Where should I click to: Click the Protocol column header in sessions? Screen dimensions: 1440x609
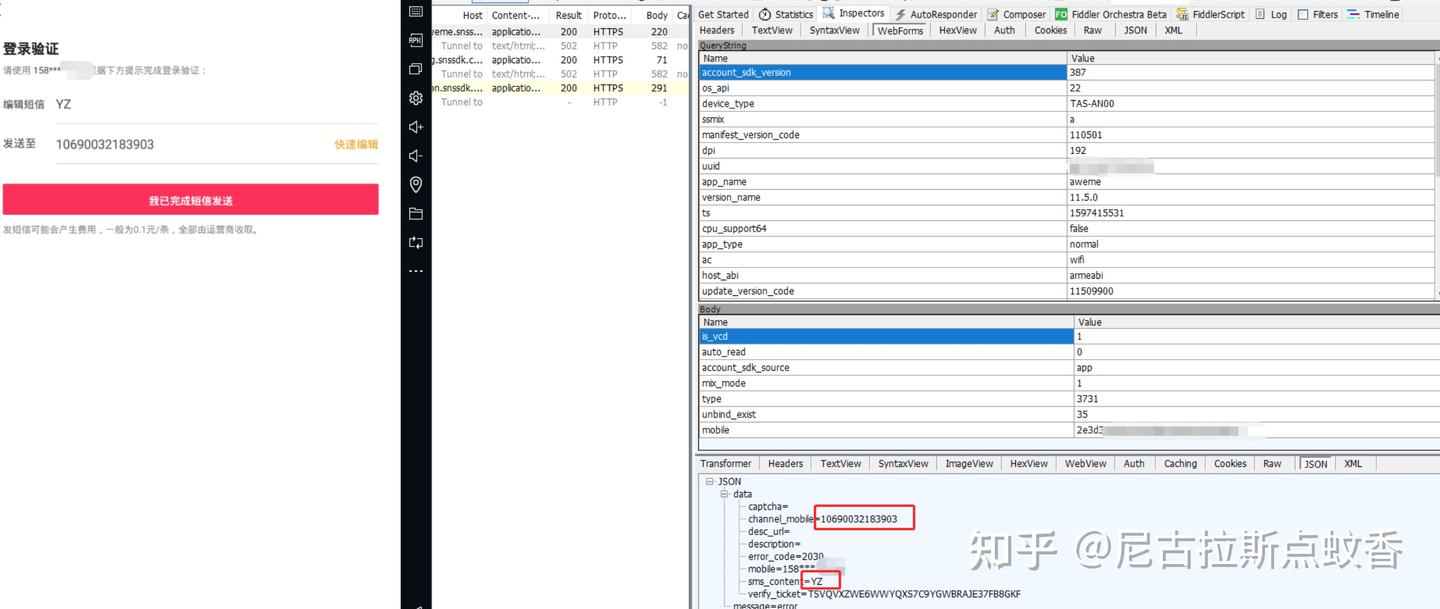pos(609,15)
